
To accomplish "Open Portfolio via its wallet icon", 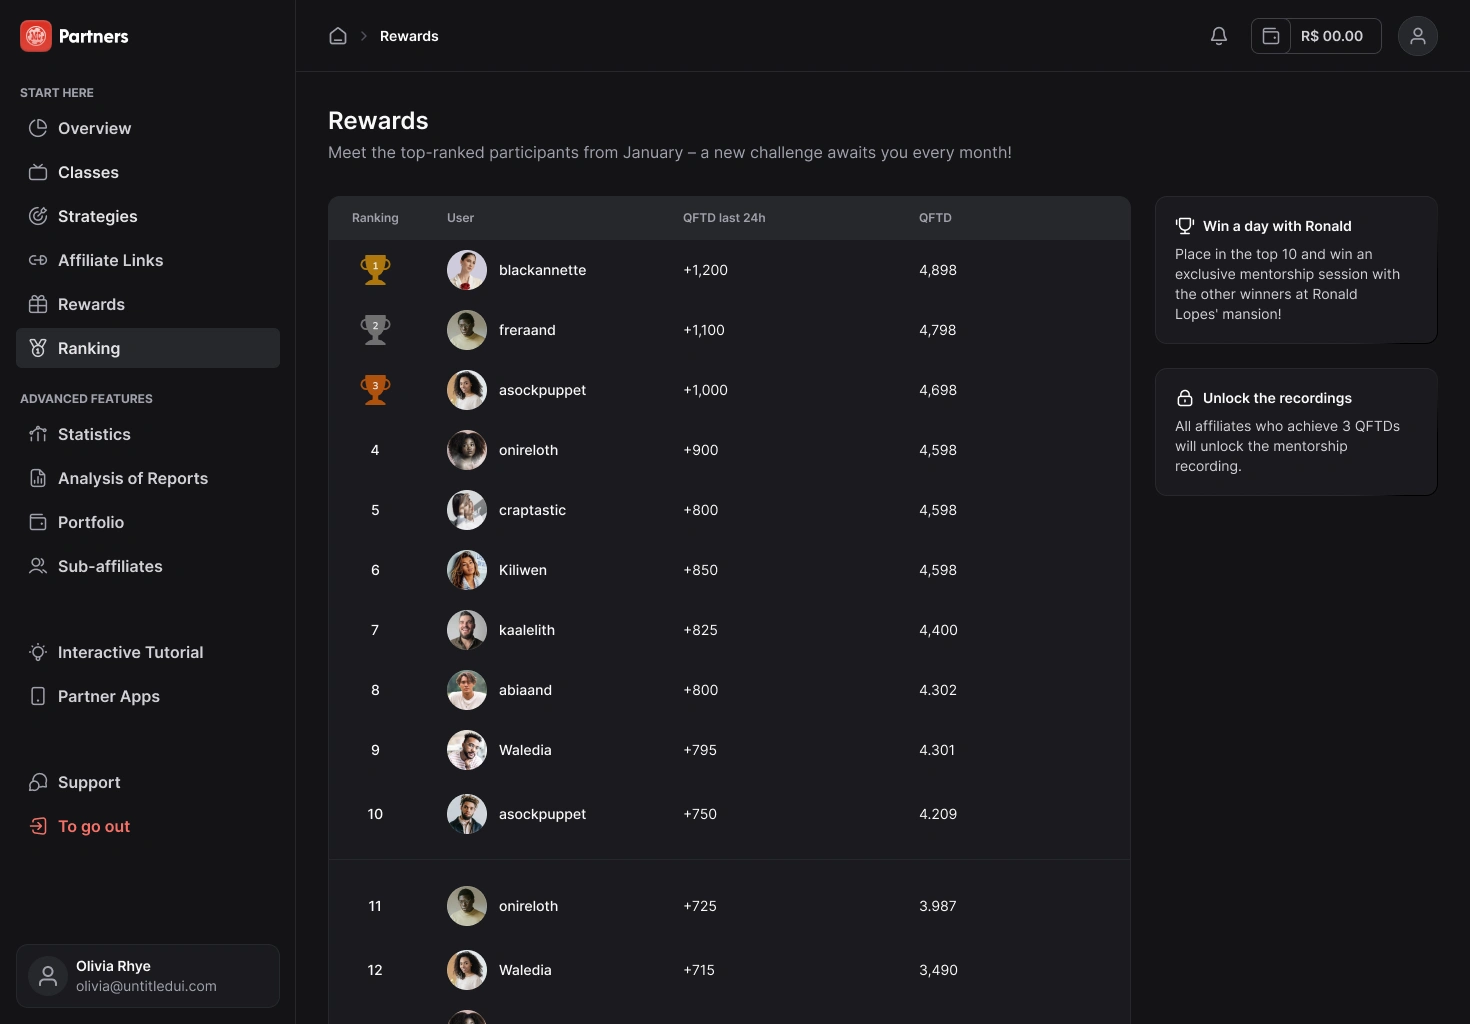I will click(38, 522).
